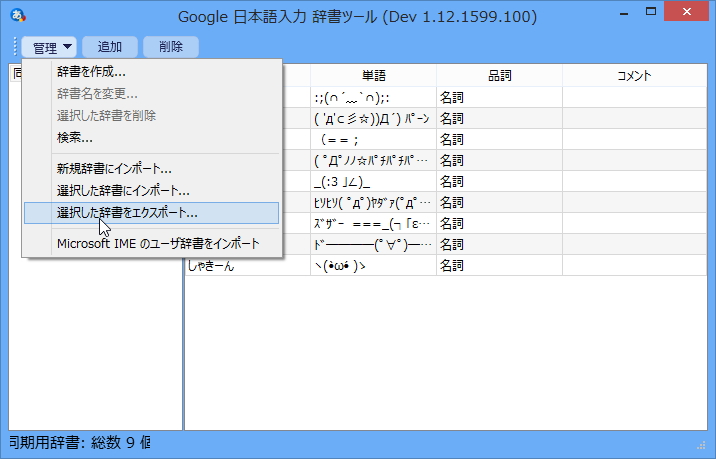Select word cell (==;

[x=374, y=139]
